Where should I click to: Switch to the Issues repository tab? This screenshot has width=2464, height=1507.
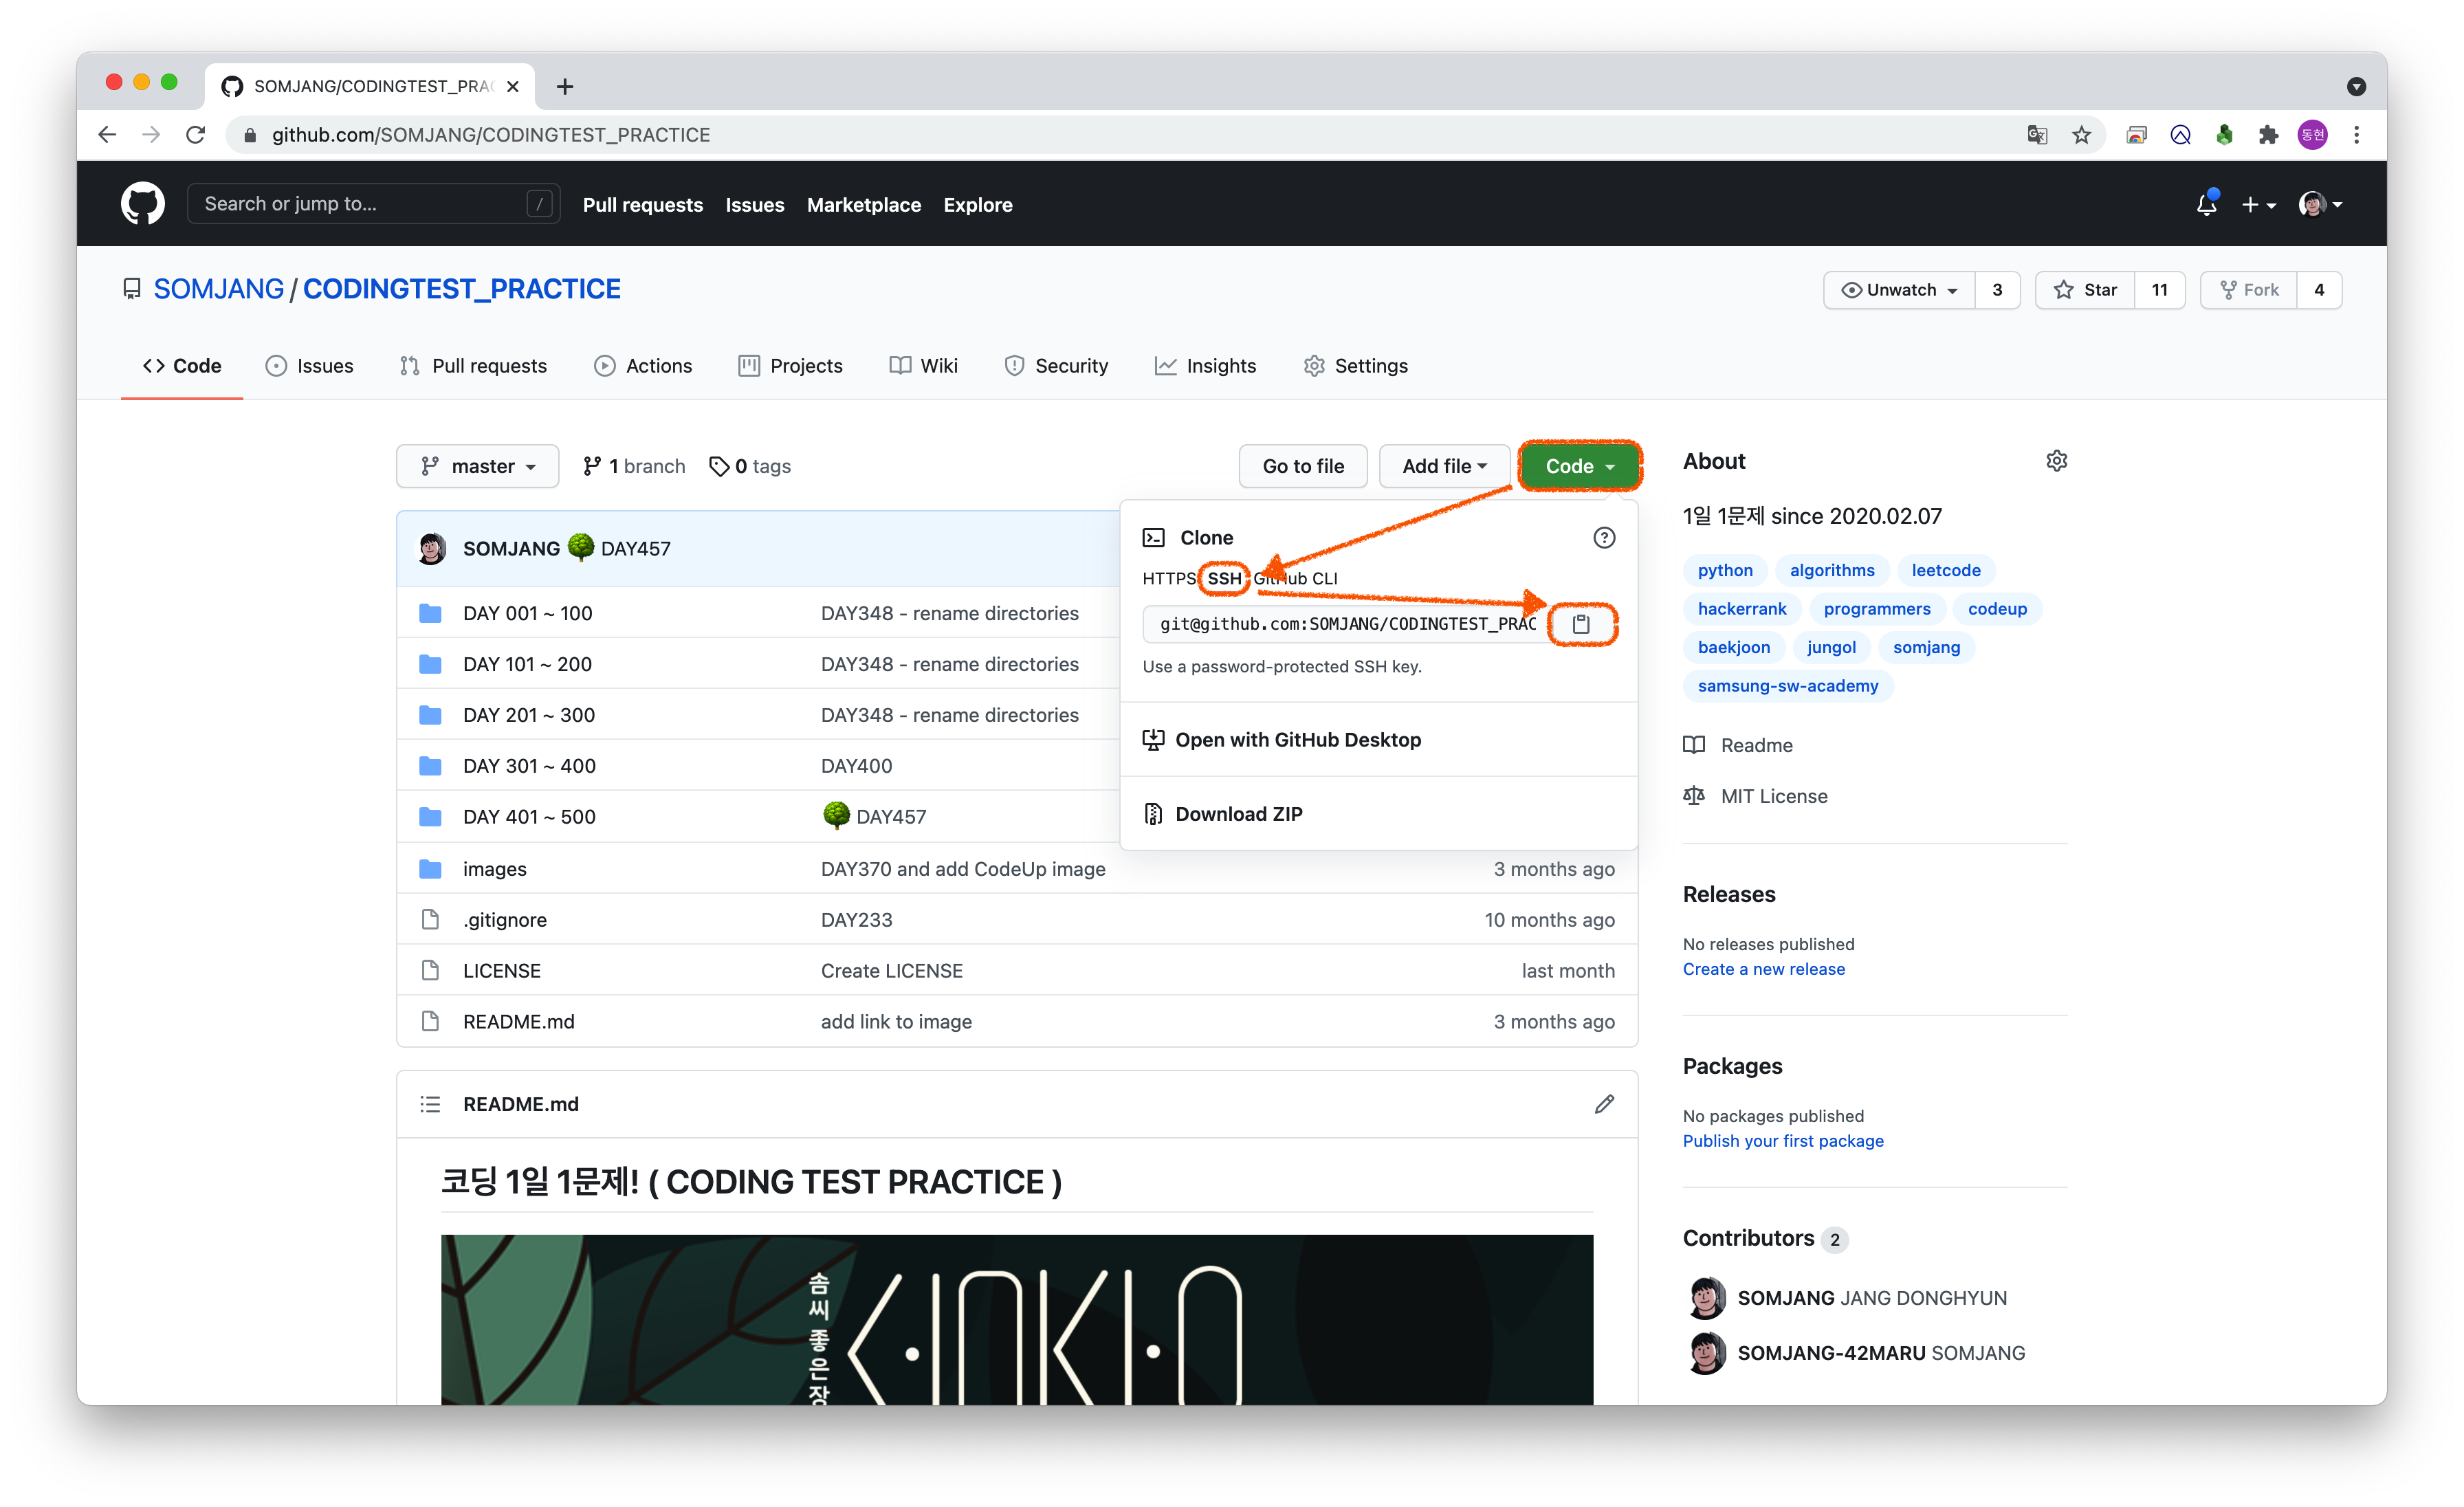point(309,366)
